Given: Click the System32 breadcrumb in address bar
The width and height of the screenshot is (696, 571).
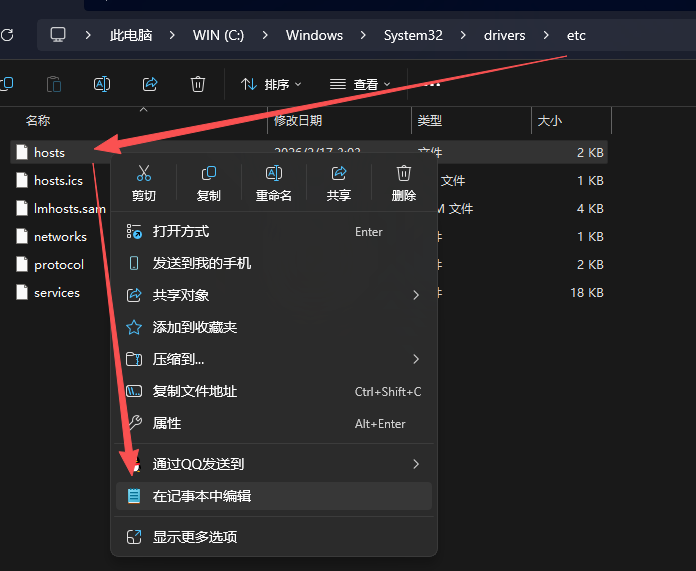Looking at the screenshot, I should (x=412, y=35).
